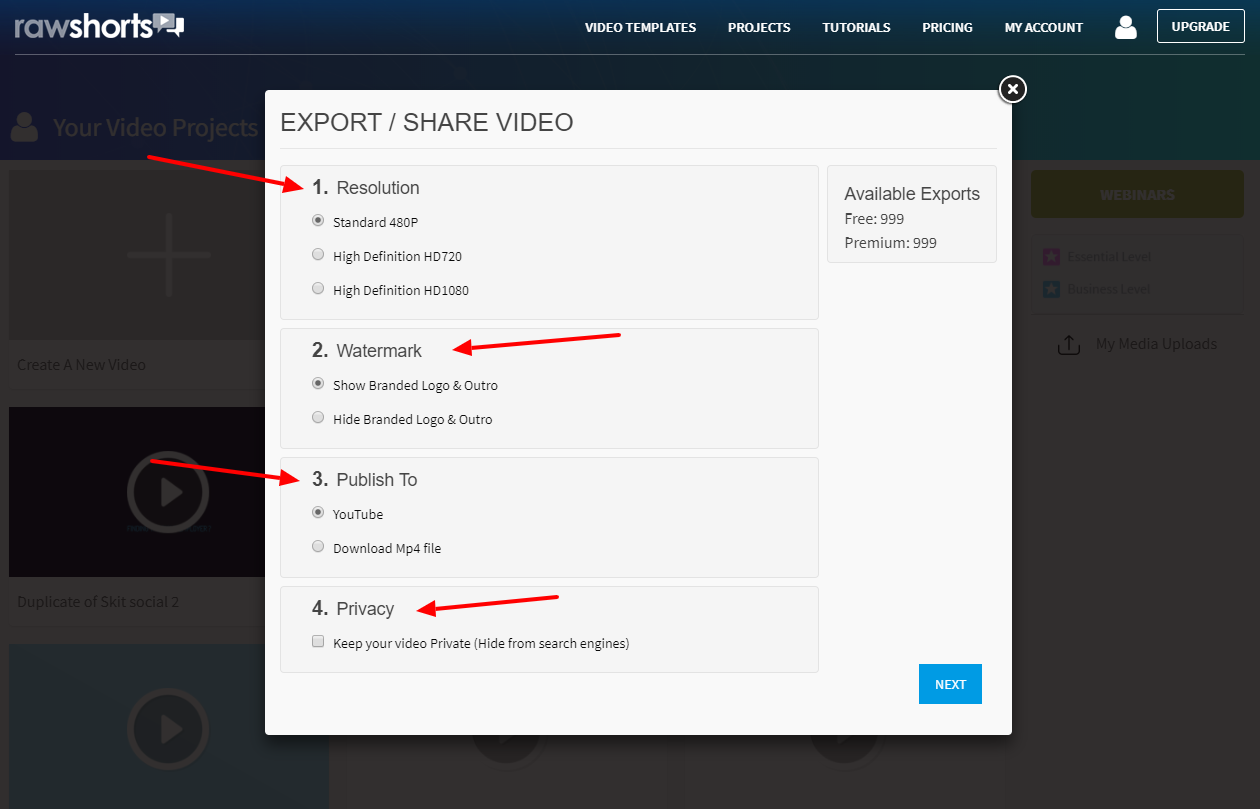Viewport: 1260px width, 809px height.
Task: Click the Essential Level star icon
Action: (1051, 257)
